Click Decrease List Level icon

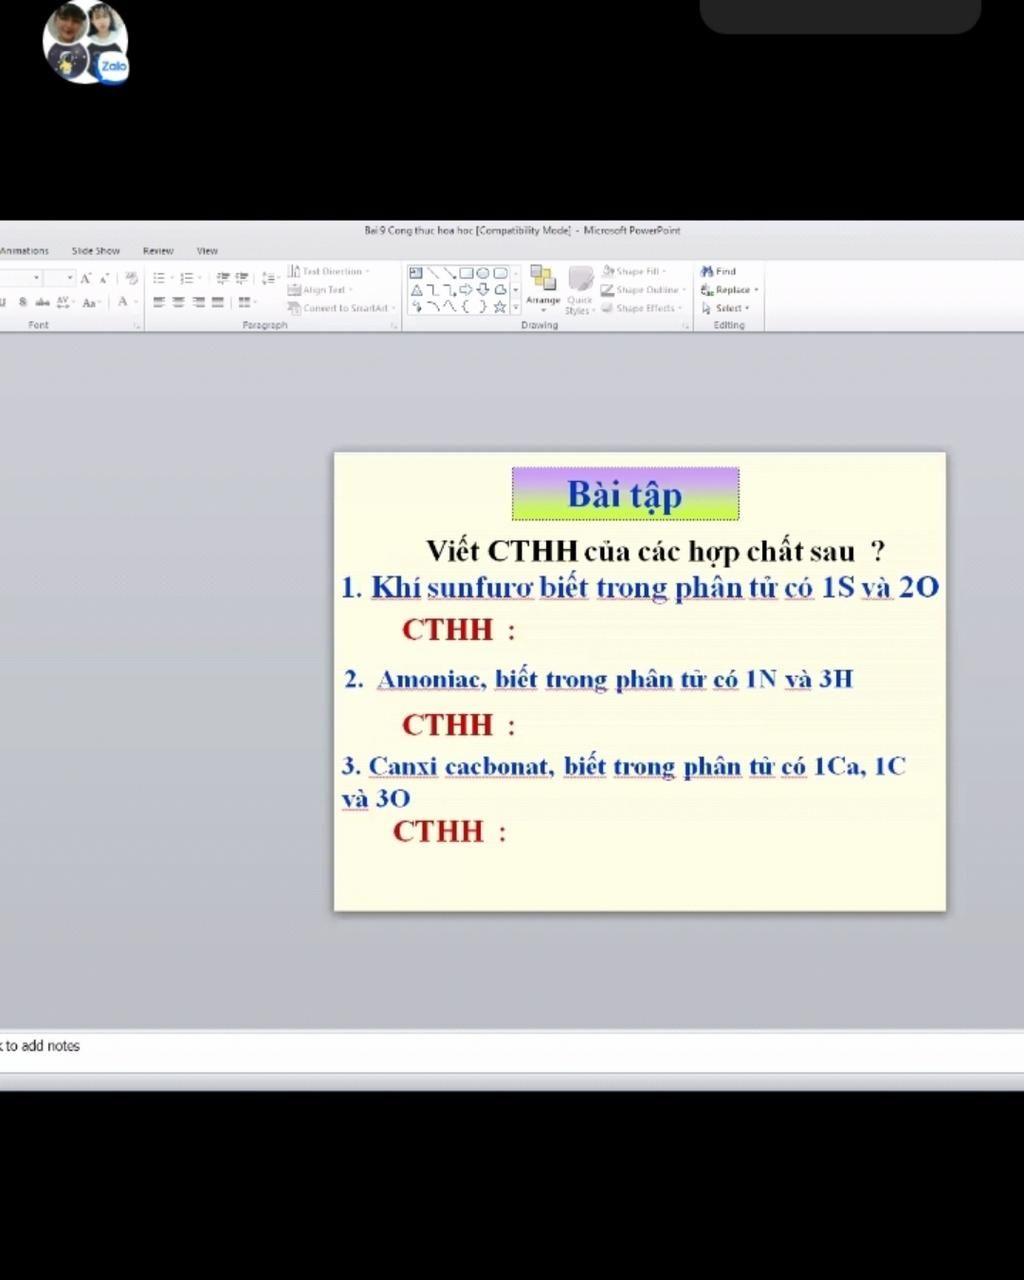223,278
